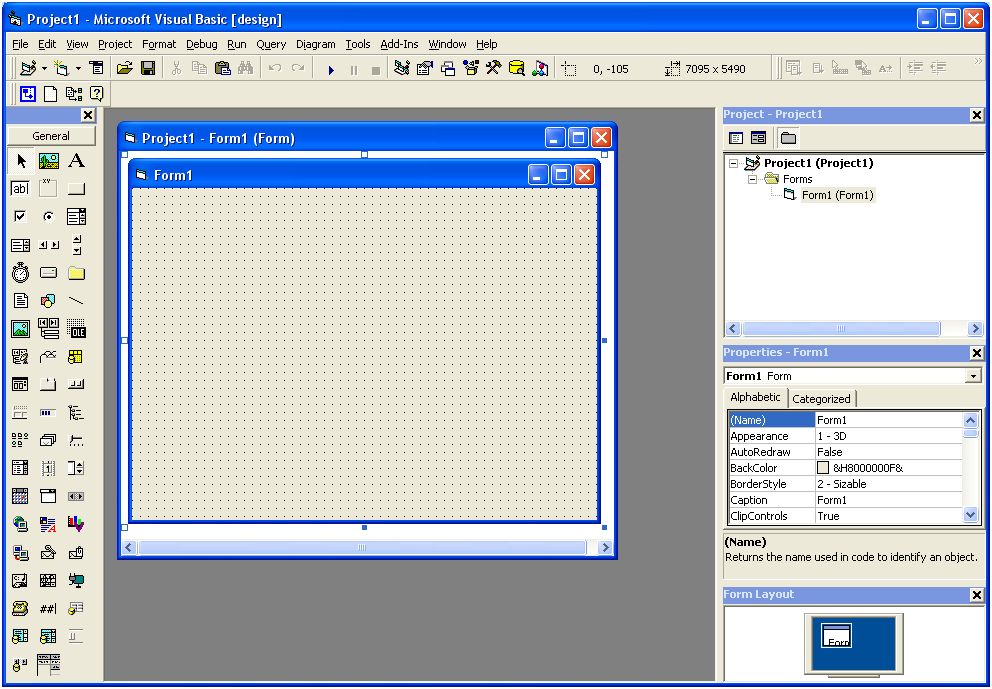
Task: Collapse the Forms folder node
Action: click(x=752, y=179)
